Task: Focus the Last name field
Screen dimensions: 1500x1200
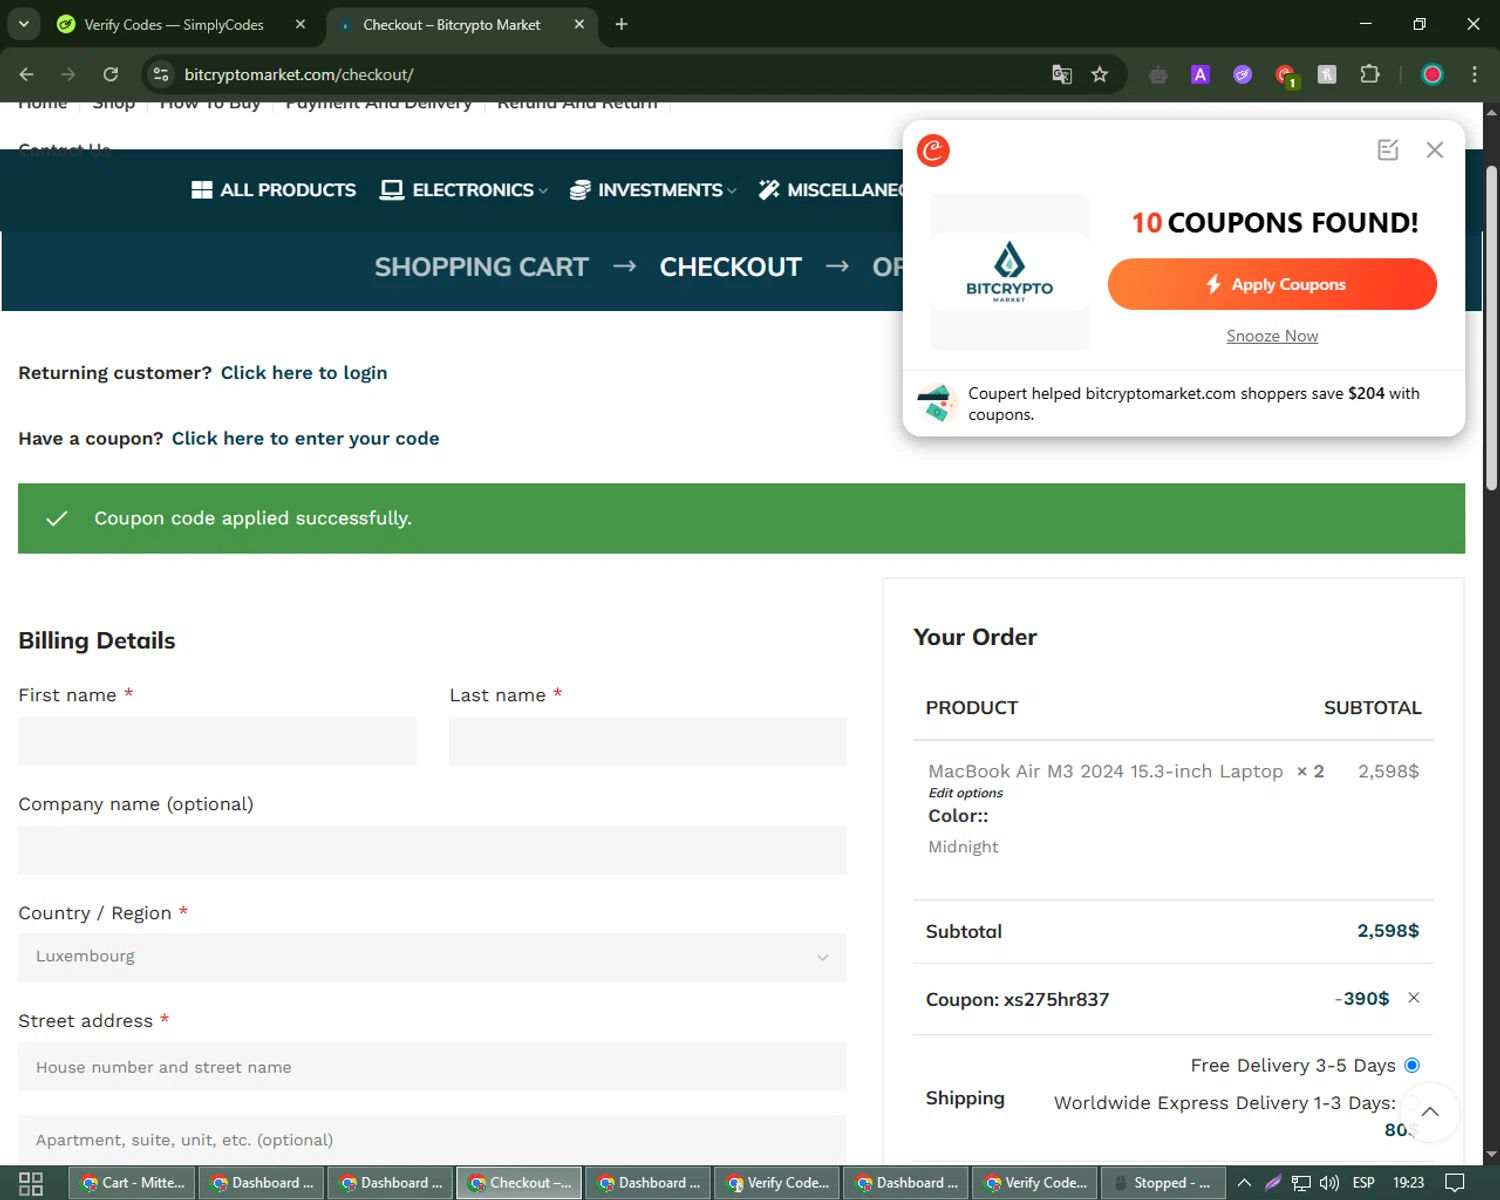Action: coord(647,741)
